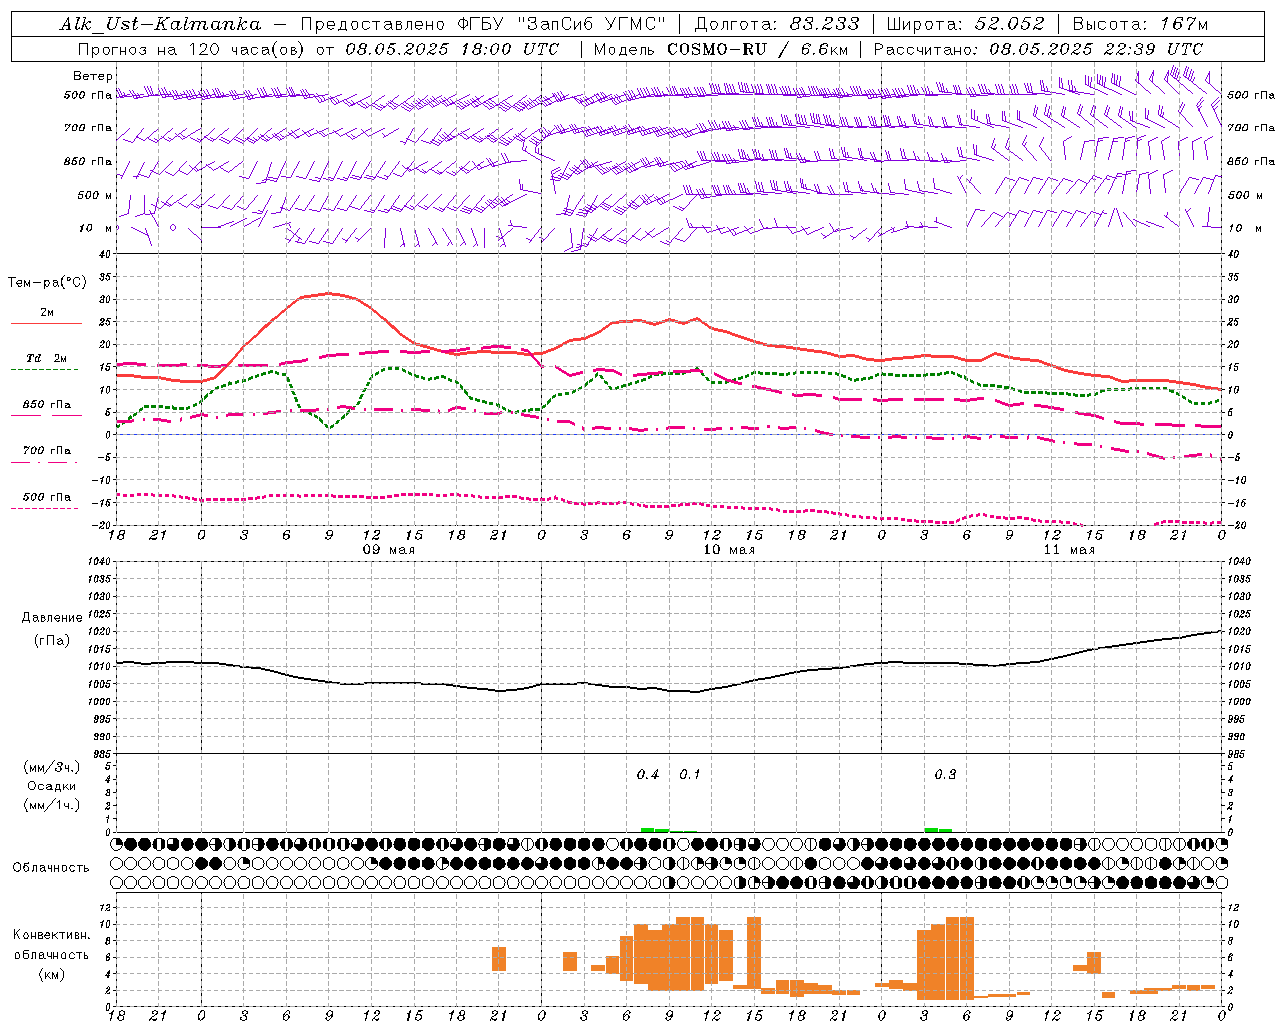Click the Осадки precipitation label
The width and height of the screenshot is (1280, 1024).
tap(52, 786)
